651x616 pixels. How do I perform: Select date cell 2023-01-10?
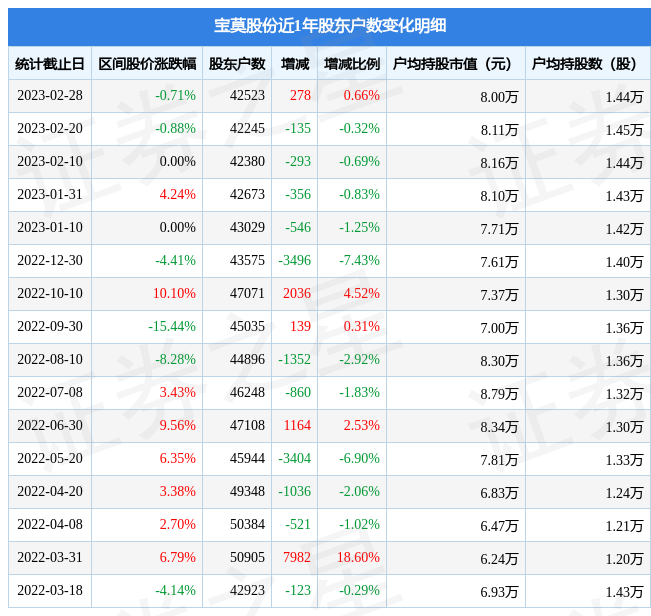[x=50, y=227]
